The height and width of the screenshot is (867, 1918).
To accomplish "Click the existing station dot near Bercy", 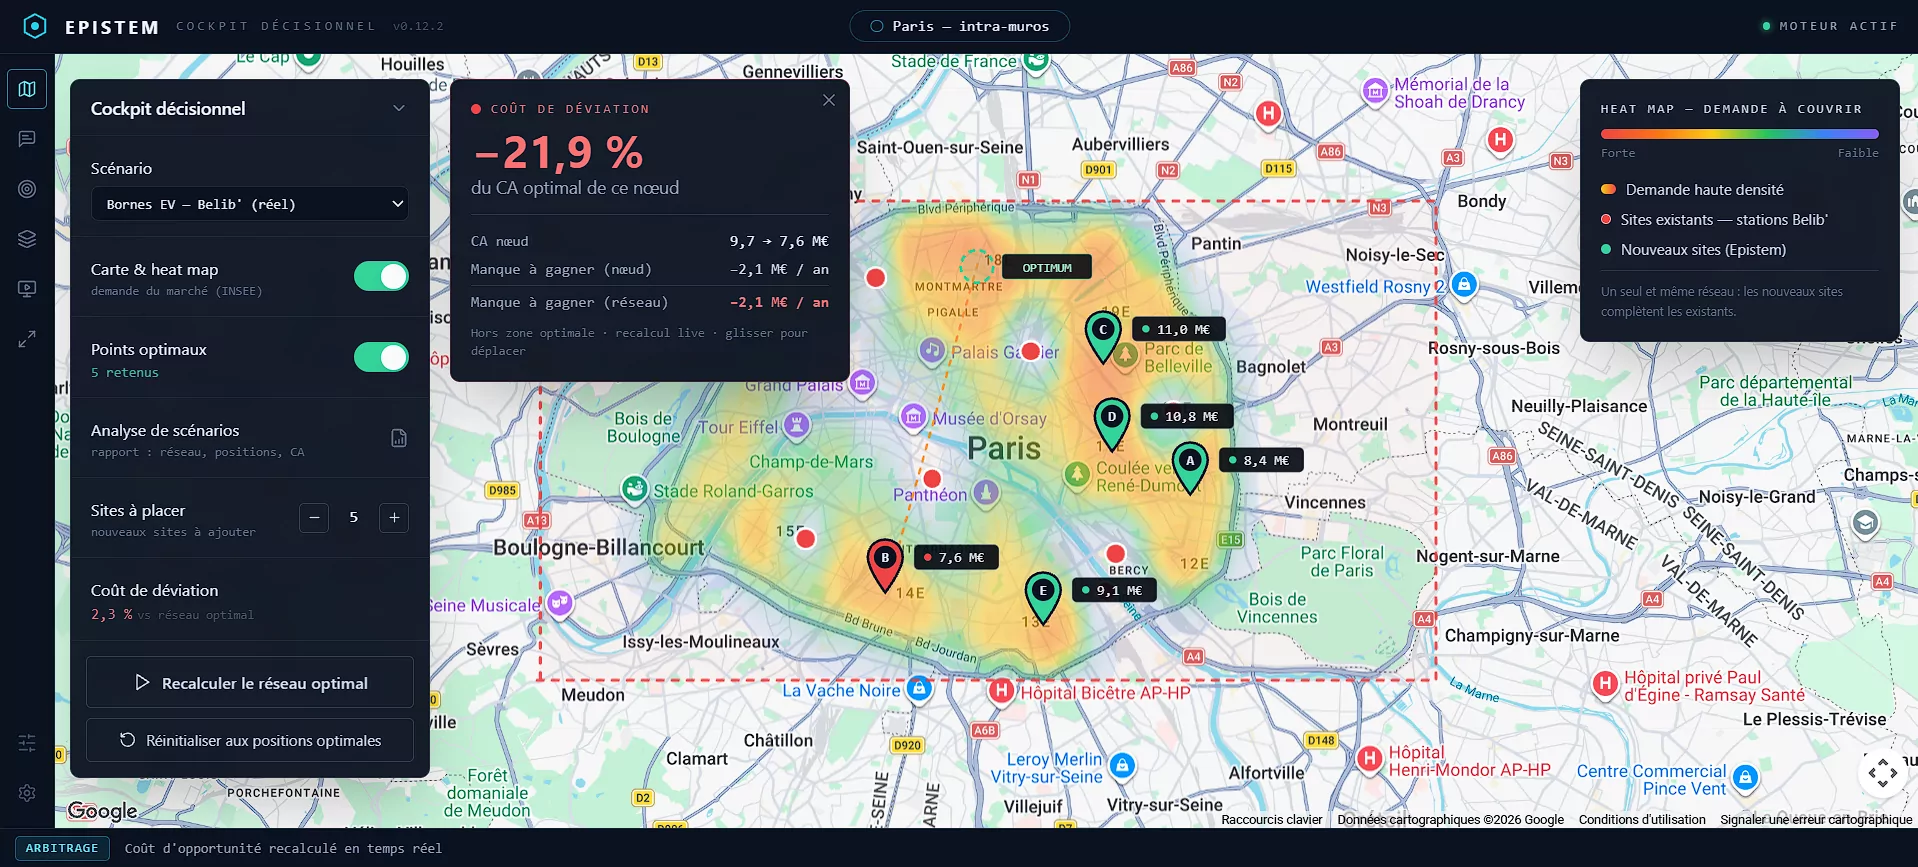I will pyautogui.click(x=1116, y=553).
